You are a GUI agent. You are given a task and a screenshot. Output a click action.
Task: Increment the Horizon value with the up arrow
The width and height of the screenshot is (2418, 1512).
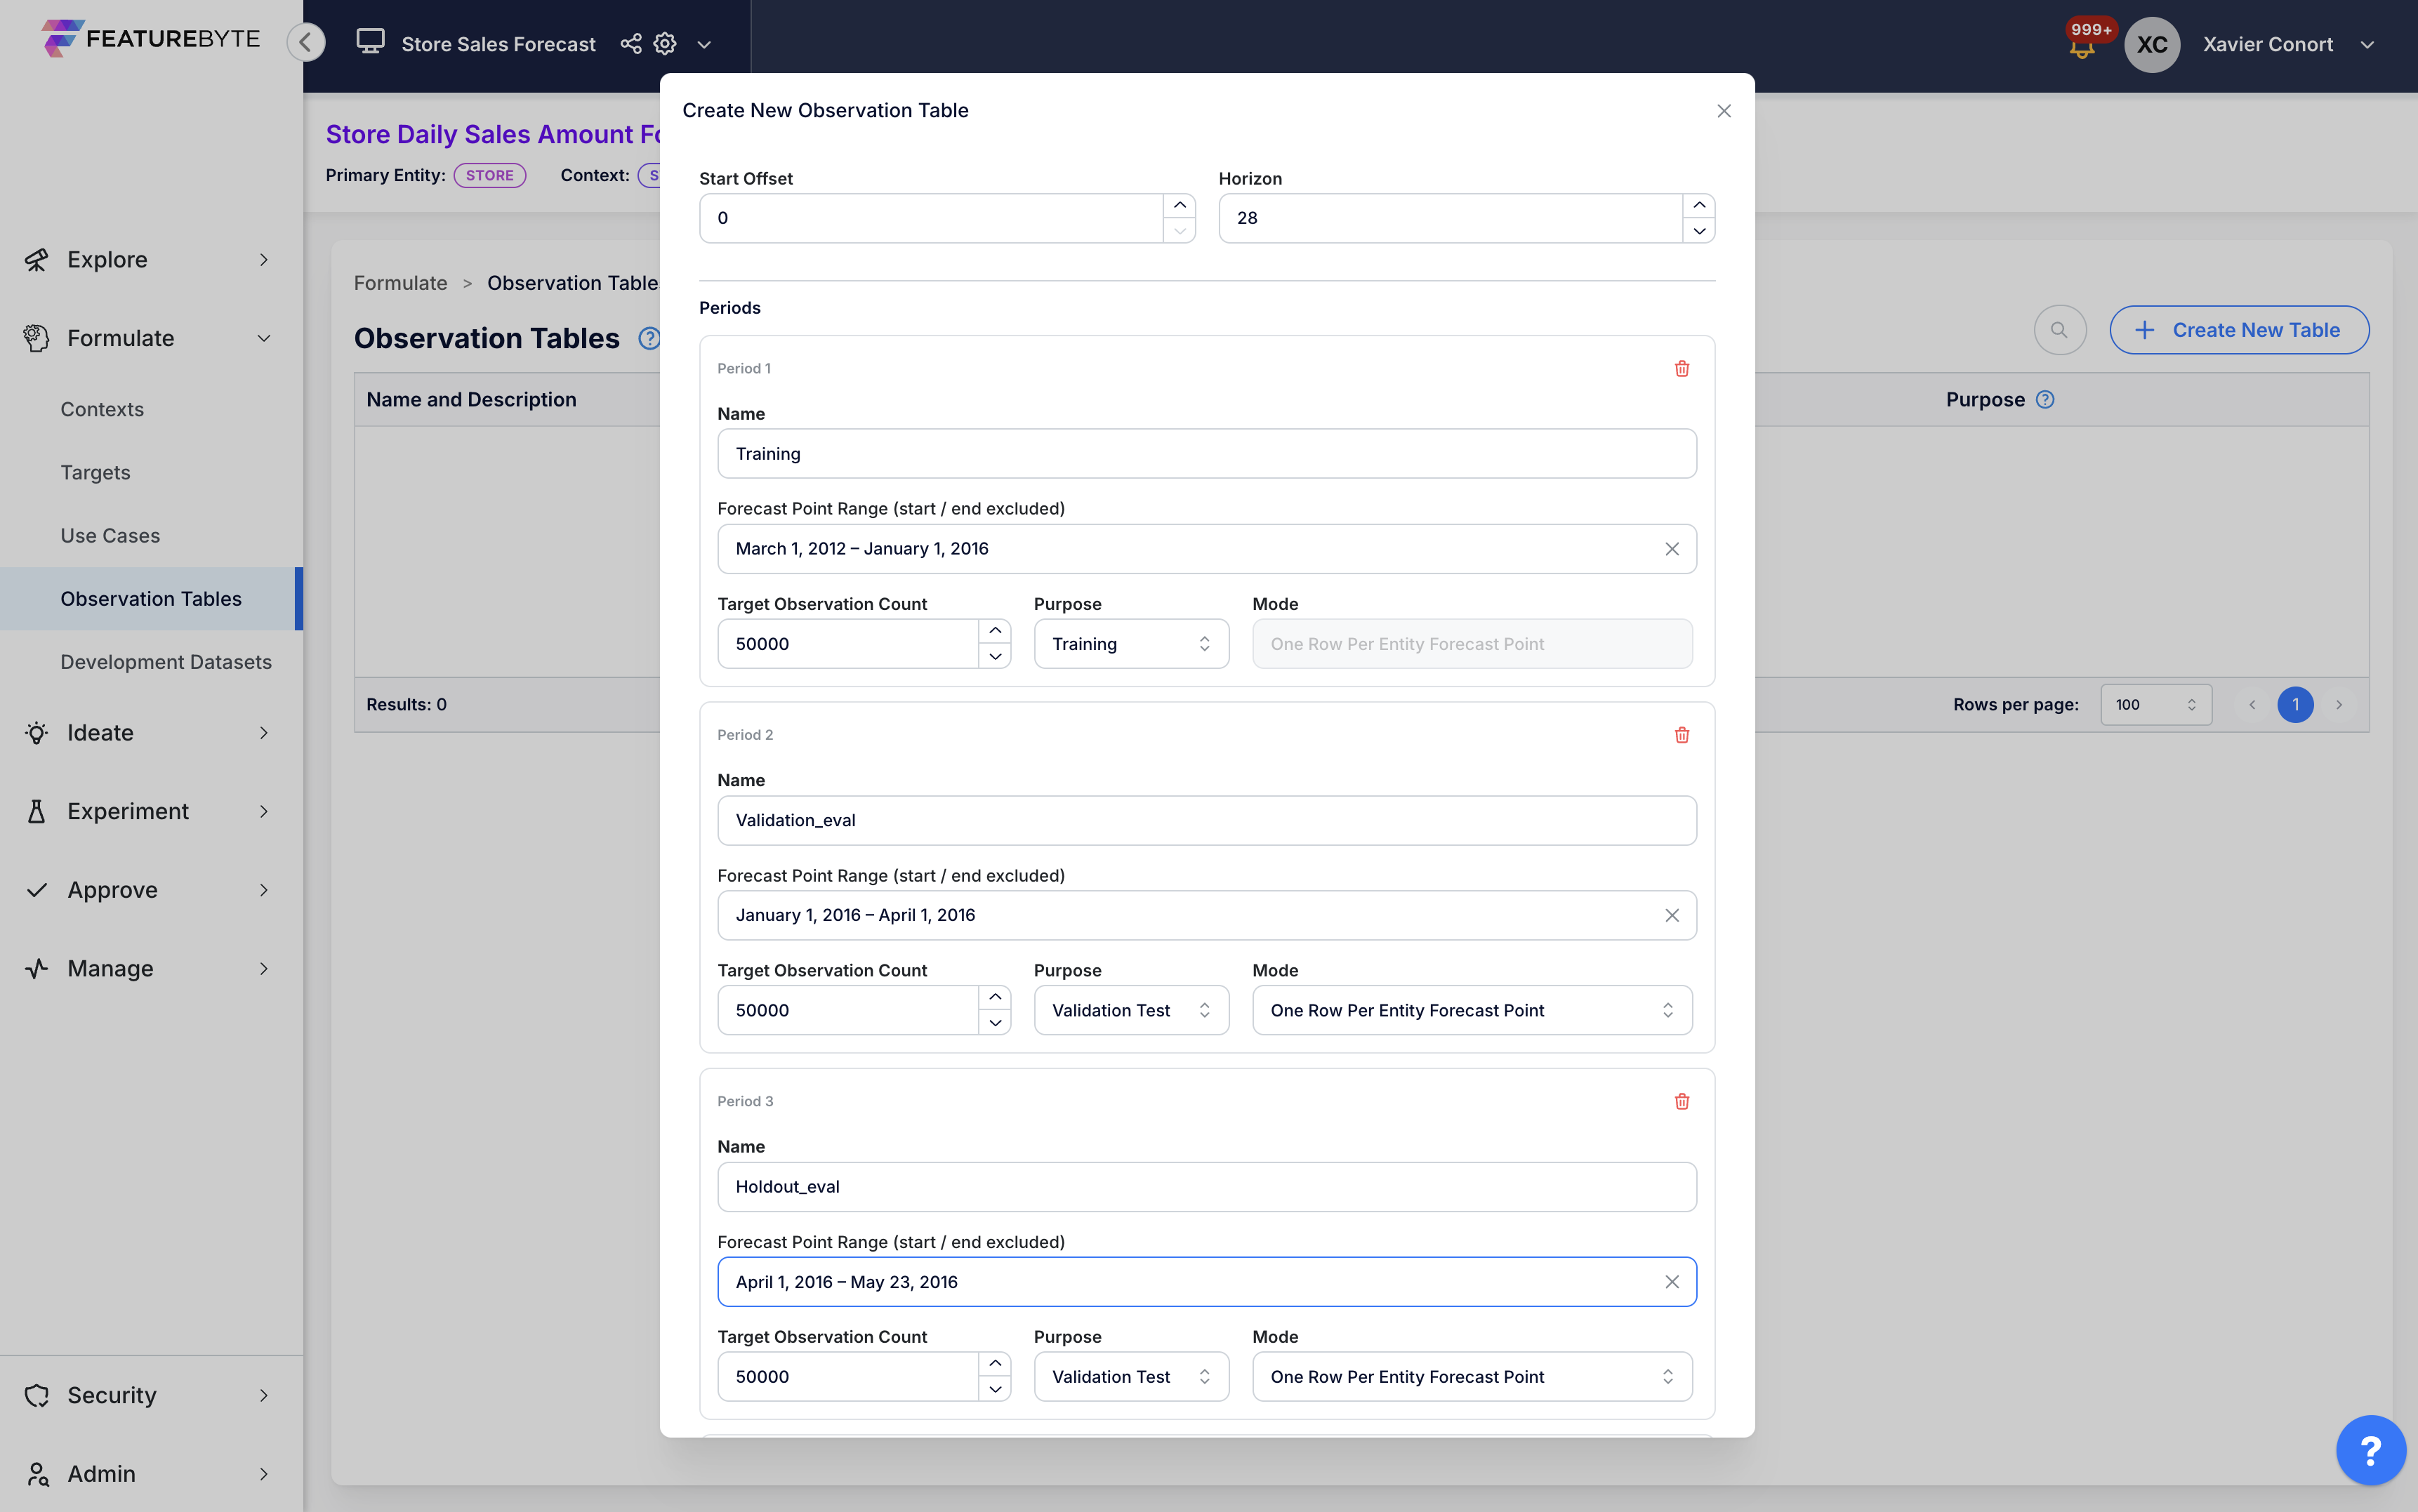click(x=1699, y=204)
